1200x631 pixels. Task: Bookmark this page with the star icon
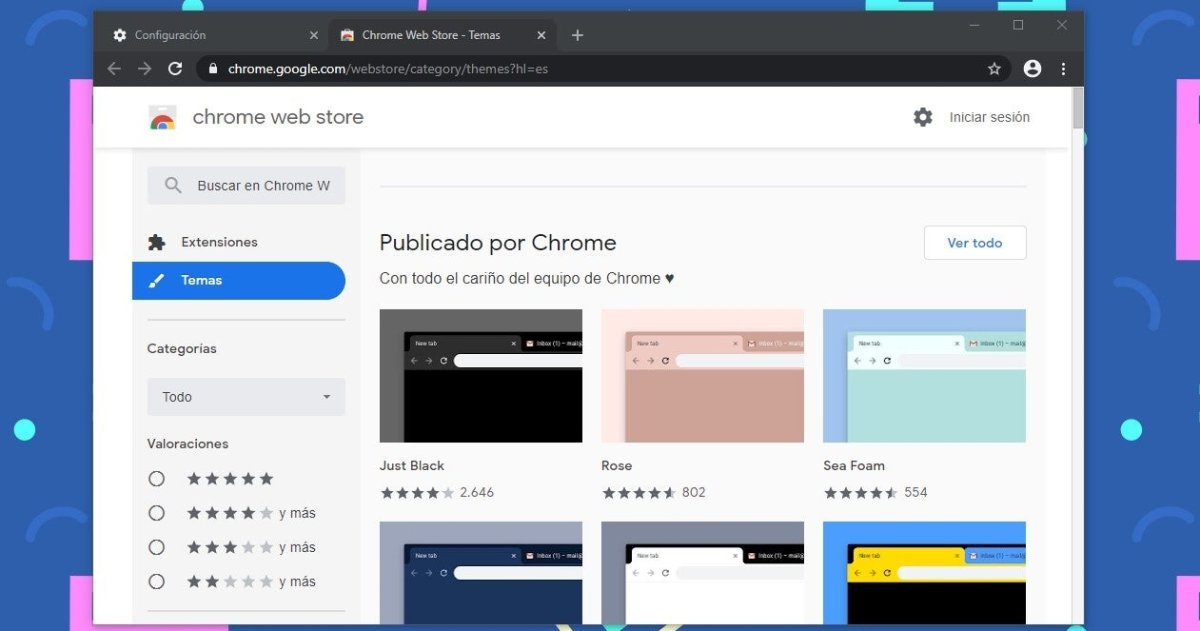[x=994, y=69]
